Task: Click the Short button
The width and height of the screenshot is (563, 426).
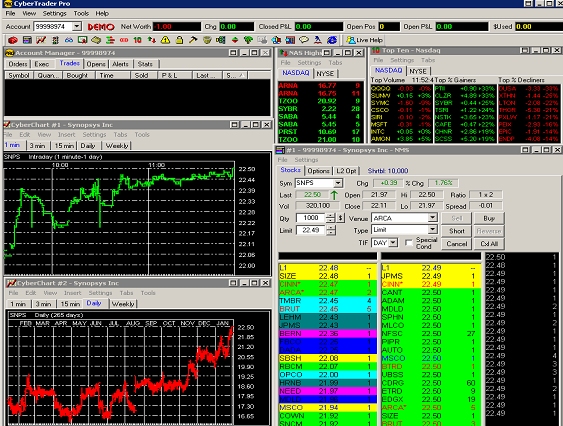Action: click(x=457, y=231)
